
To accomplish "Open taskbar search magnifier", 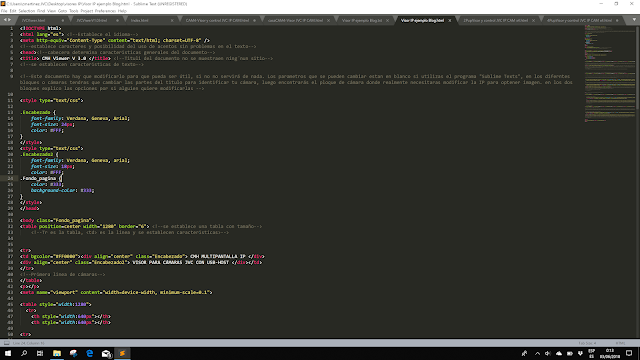I will 24,353.
